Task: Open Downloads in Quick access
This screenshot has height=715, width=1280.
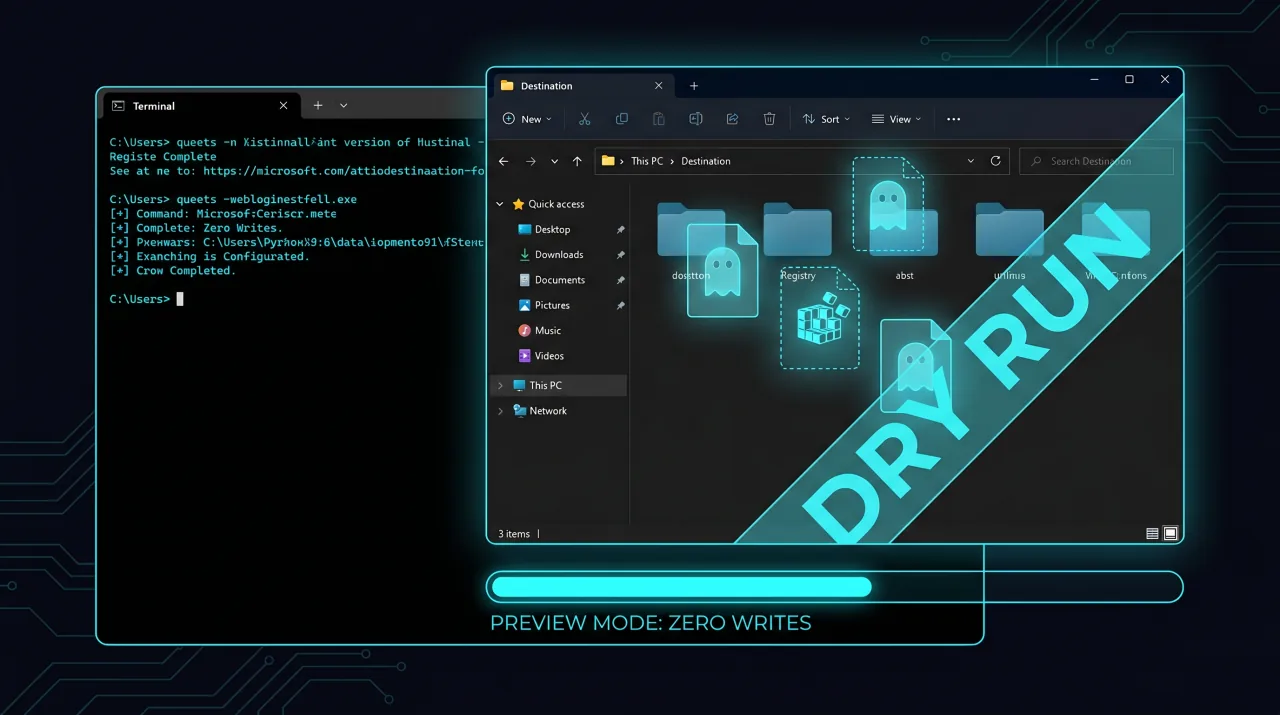Action: coord(558,255)
